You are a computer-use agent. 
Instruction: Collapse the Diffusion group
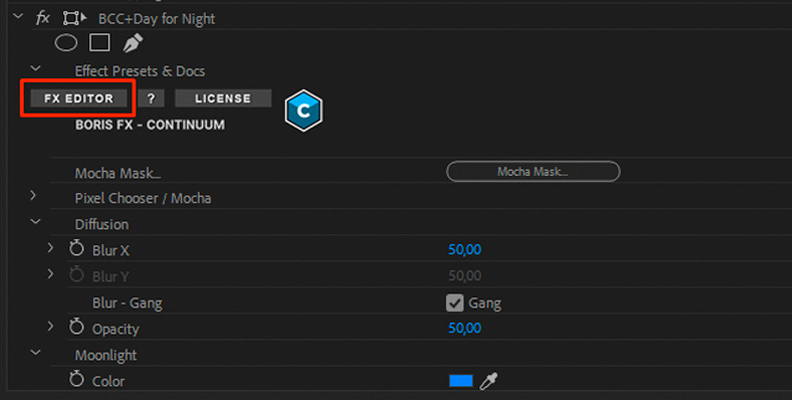[x=35, y=221]
